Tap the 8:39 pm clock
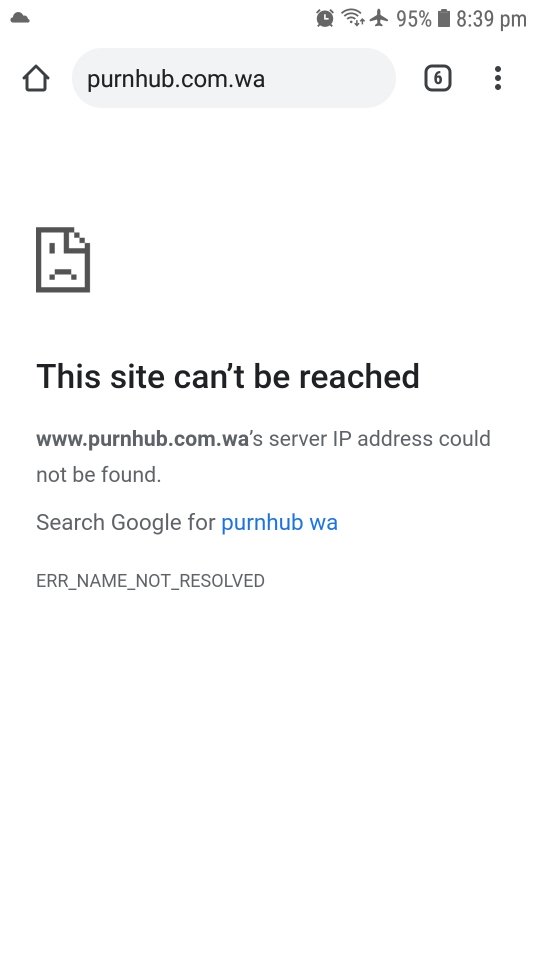Viewport: 540px width, 960px height. point(491,19)
